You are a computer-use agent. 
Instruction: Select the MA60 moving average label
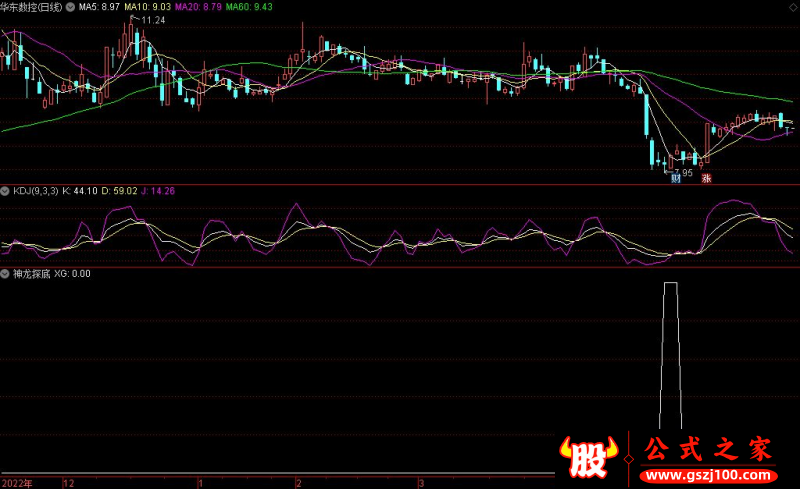(x=249, y=6)
